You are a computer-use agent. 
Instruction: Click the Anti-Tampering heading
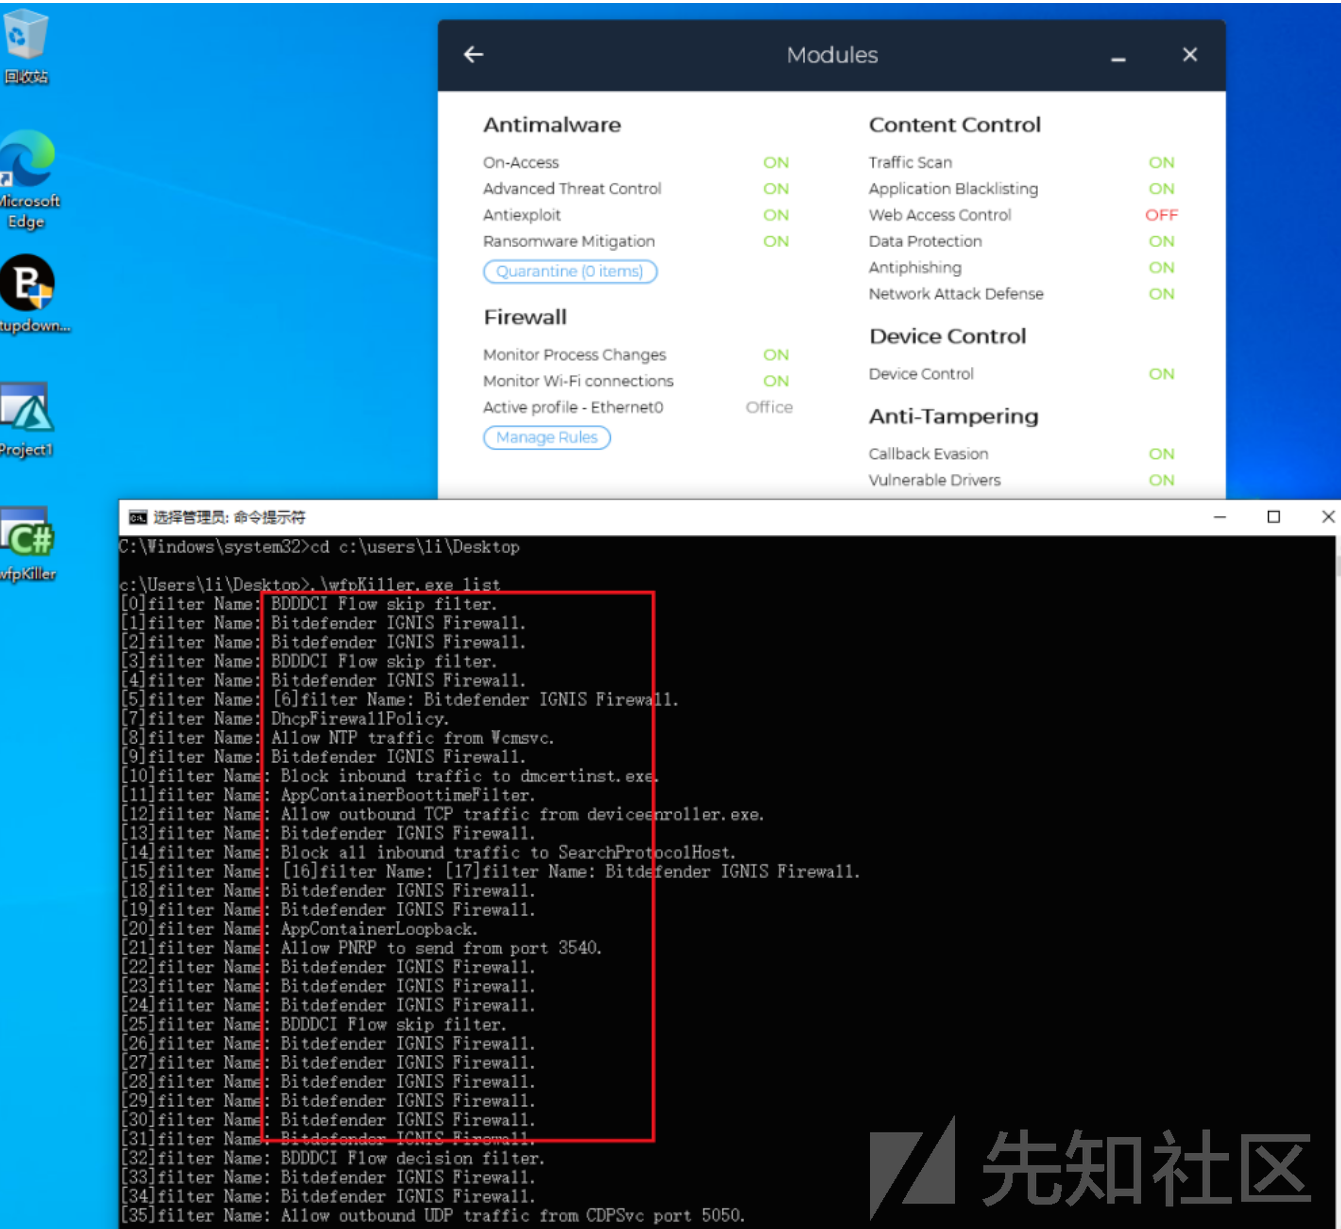pyautogui.click(x=954, y=417)
